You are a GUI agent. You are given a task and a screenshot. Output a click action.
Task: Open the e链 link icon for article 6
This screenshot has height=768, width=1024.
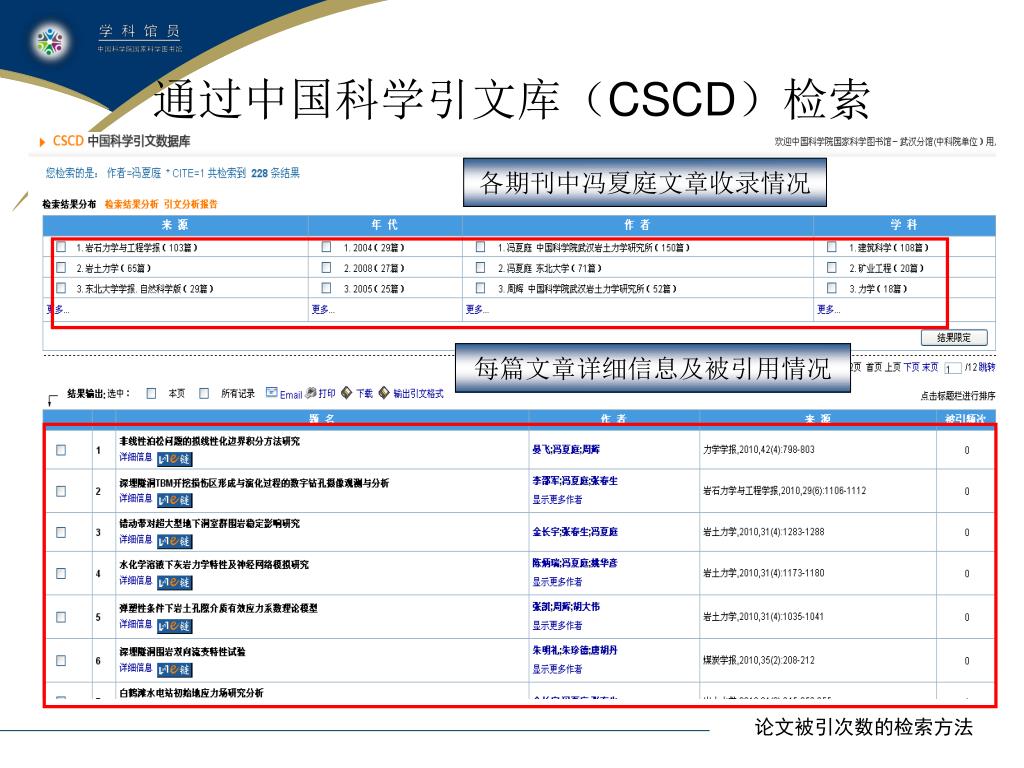174,670
